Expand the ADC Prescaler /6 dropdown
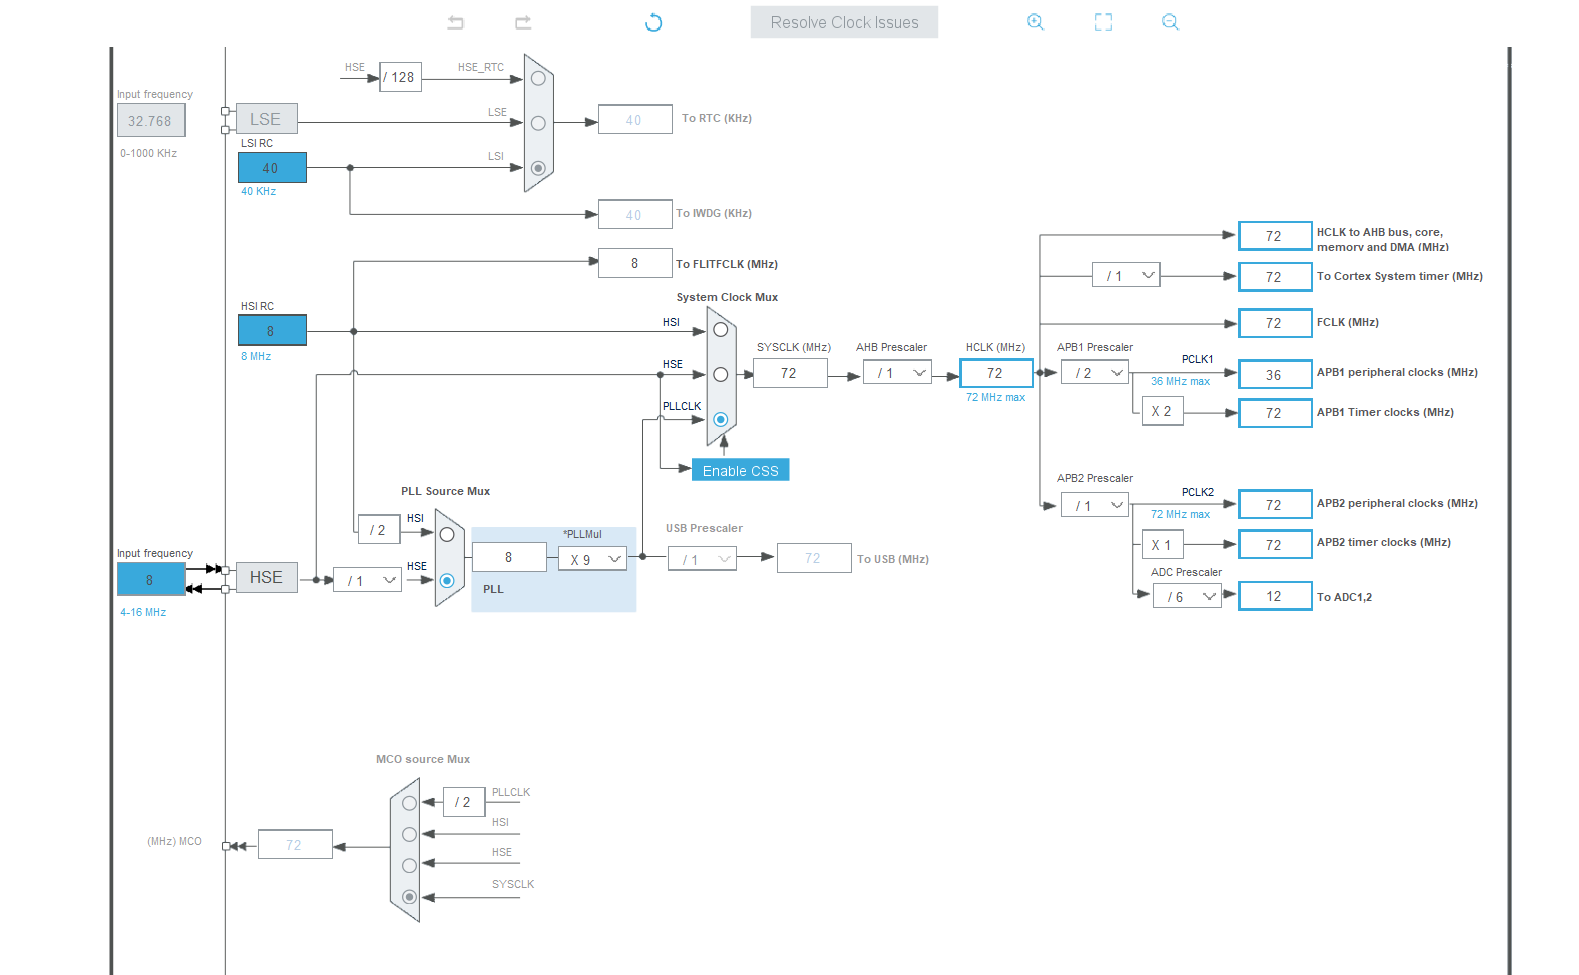The height and width of the screenshot is (975, 1579). pyautogui.click(x=1187, y=597)
